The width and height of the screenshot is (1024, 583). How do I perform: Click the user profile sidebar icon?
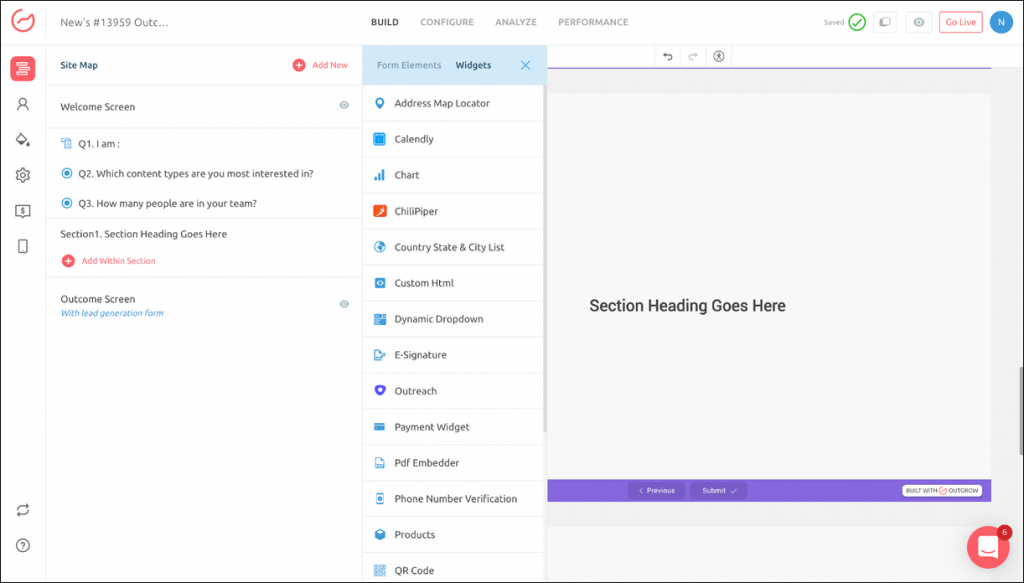tap(23, 104)
